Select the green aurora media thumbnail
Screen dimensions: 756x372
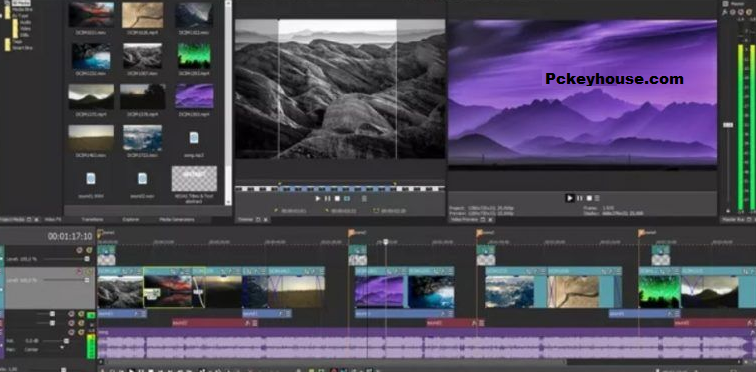click(x=194, y=55)
